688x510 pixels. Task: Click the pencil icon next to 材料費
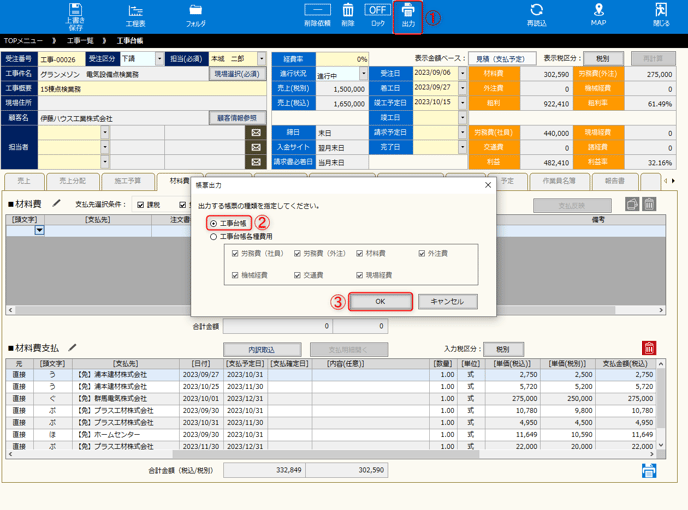coord(57,203)
